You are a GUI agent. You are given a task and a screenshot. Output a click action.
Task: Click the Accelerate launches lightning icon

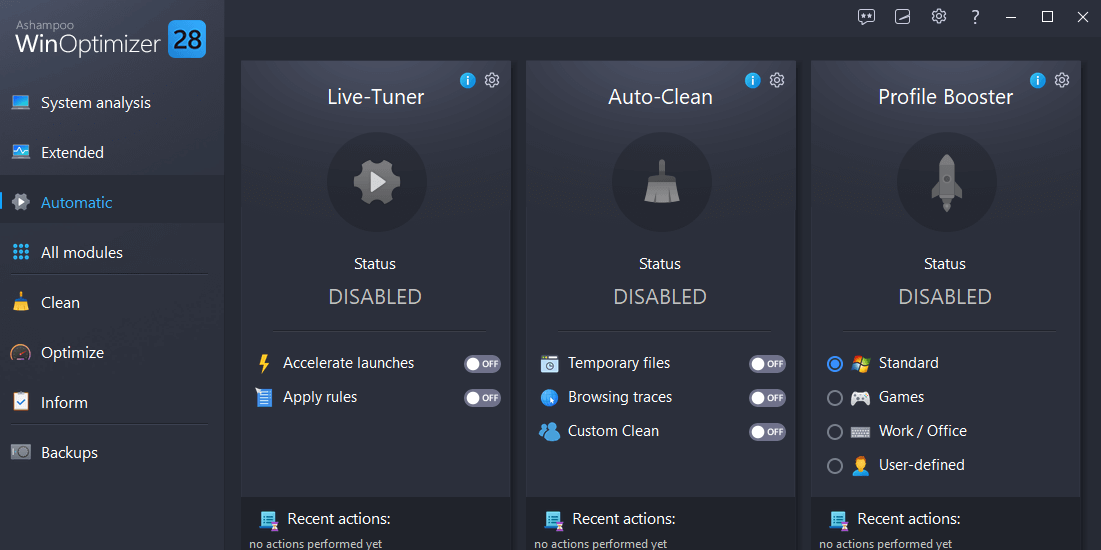265,363
